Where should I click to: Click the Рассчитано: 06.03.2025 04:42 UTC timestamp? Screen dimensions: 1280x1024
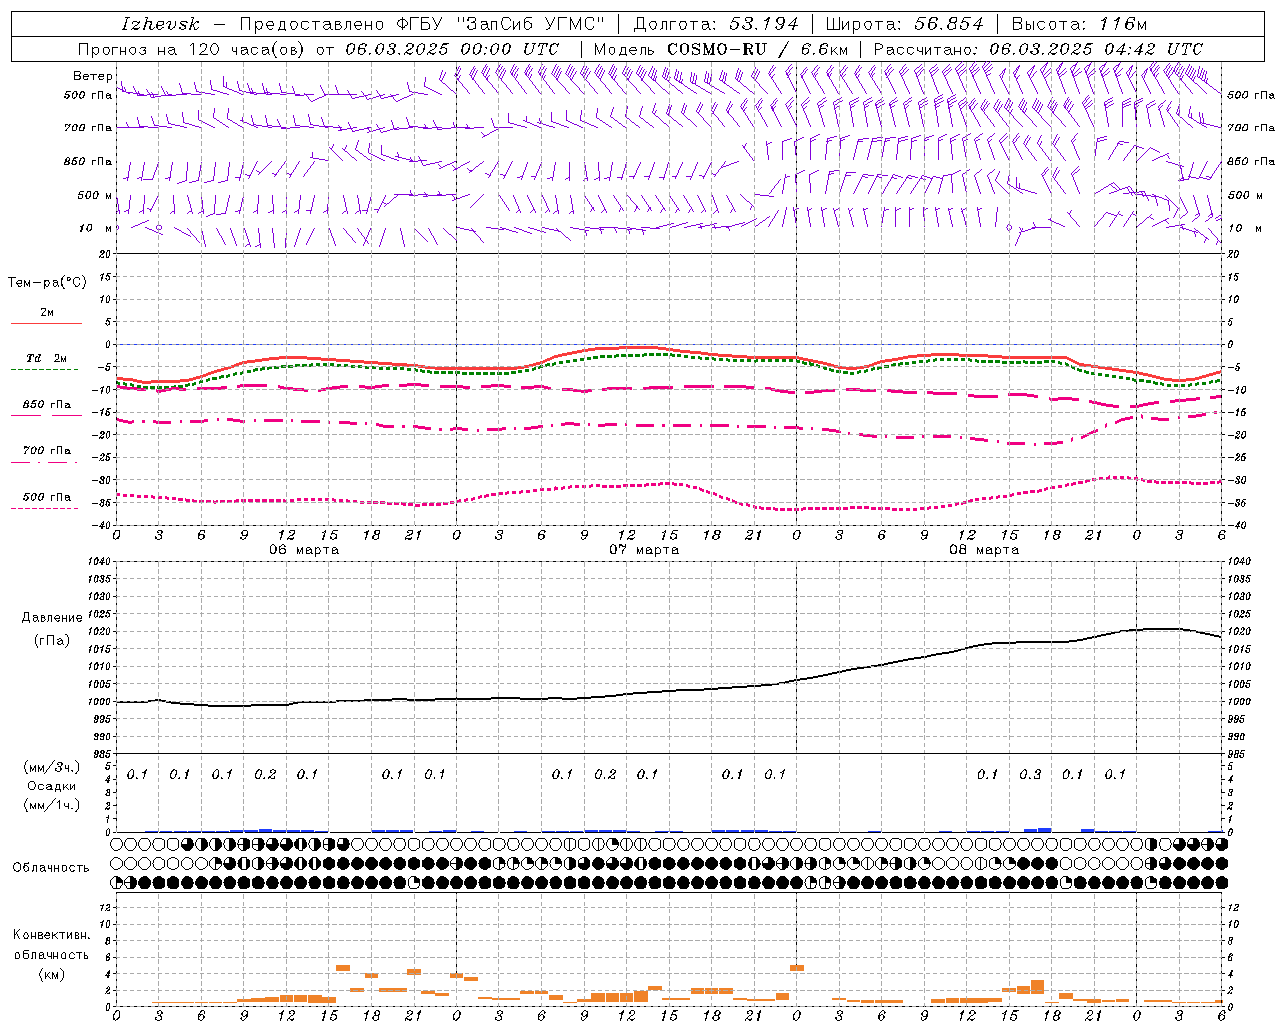click(1038, 49)
